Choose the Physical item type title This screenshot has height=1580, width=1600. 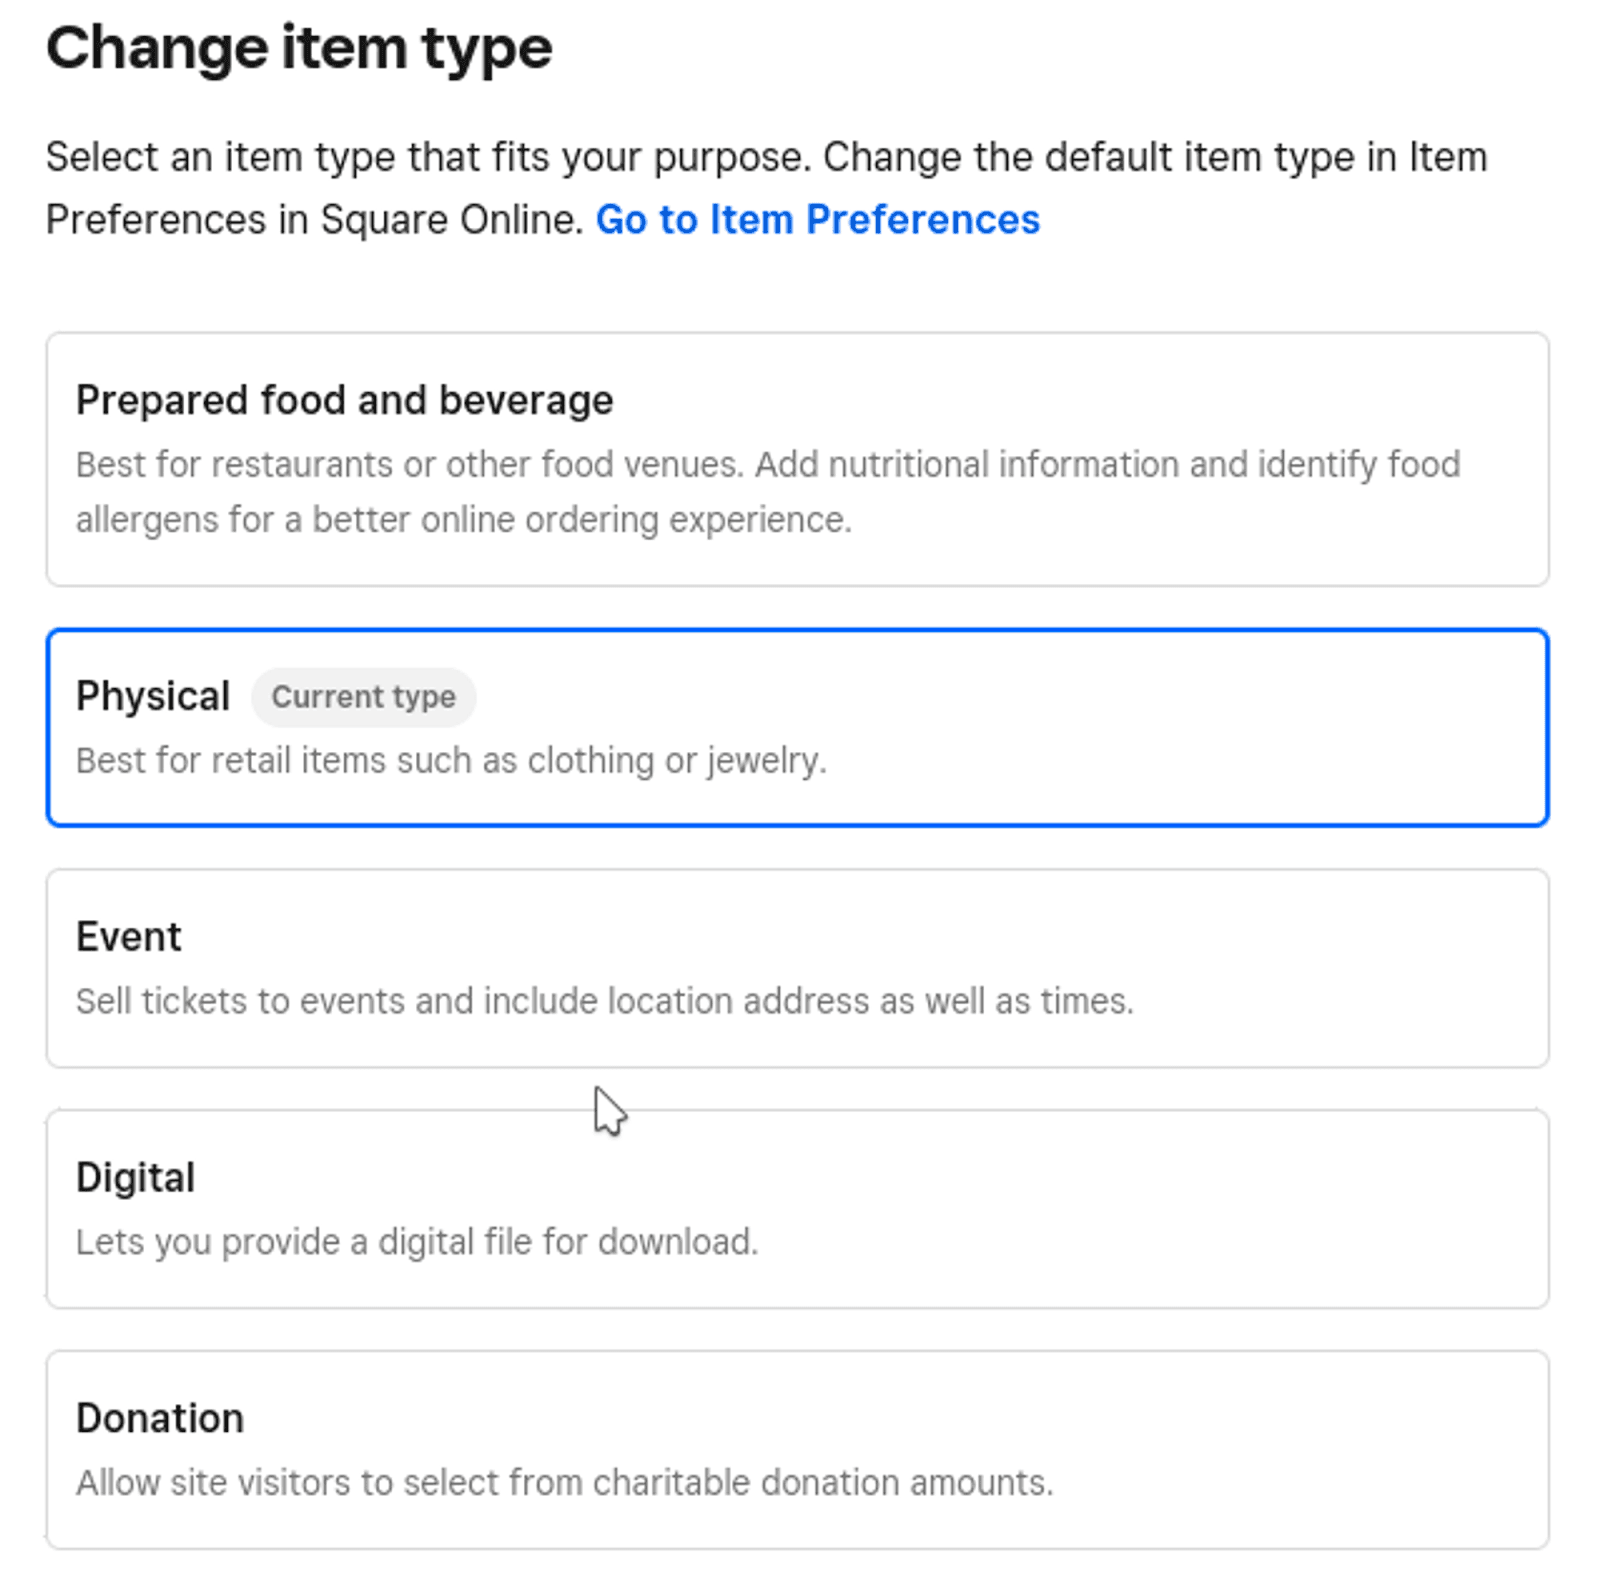pos(153,696)
